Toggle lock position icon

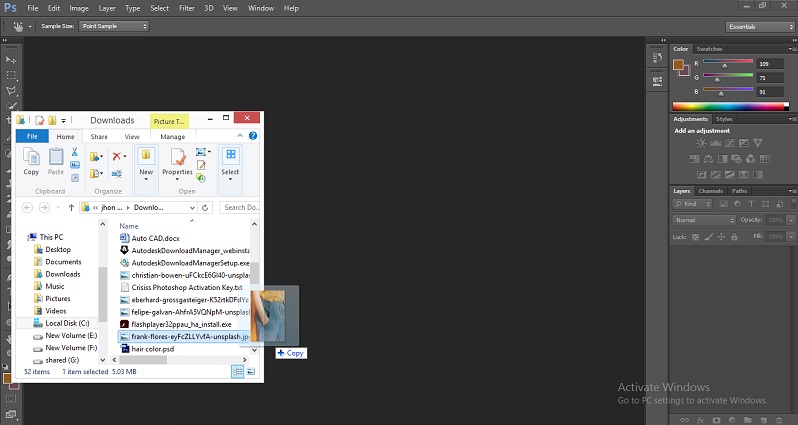pos(721,237)
